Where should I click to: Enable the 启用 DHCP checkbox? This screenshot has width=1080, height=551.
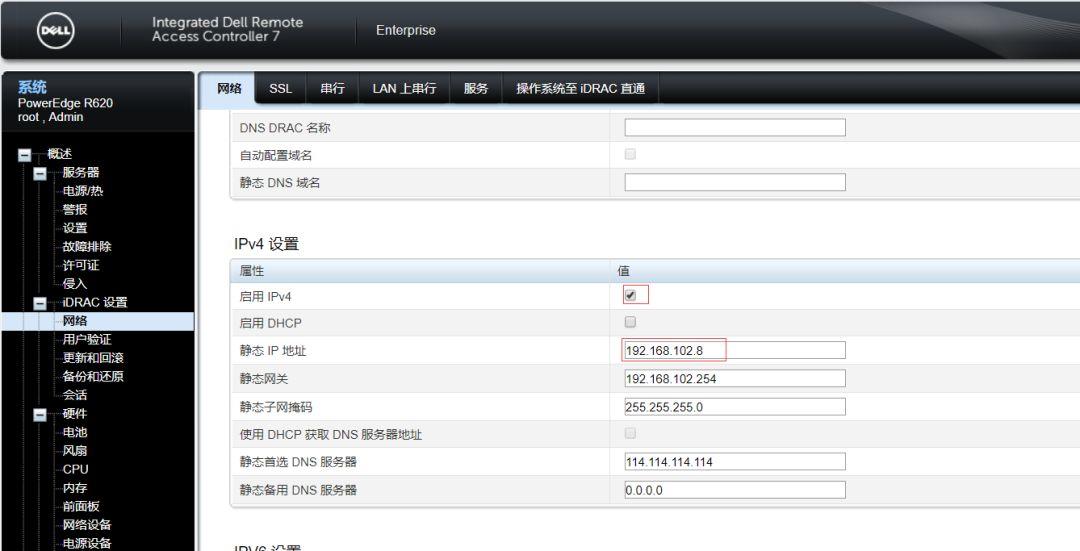tap(630, 322)
